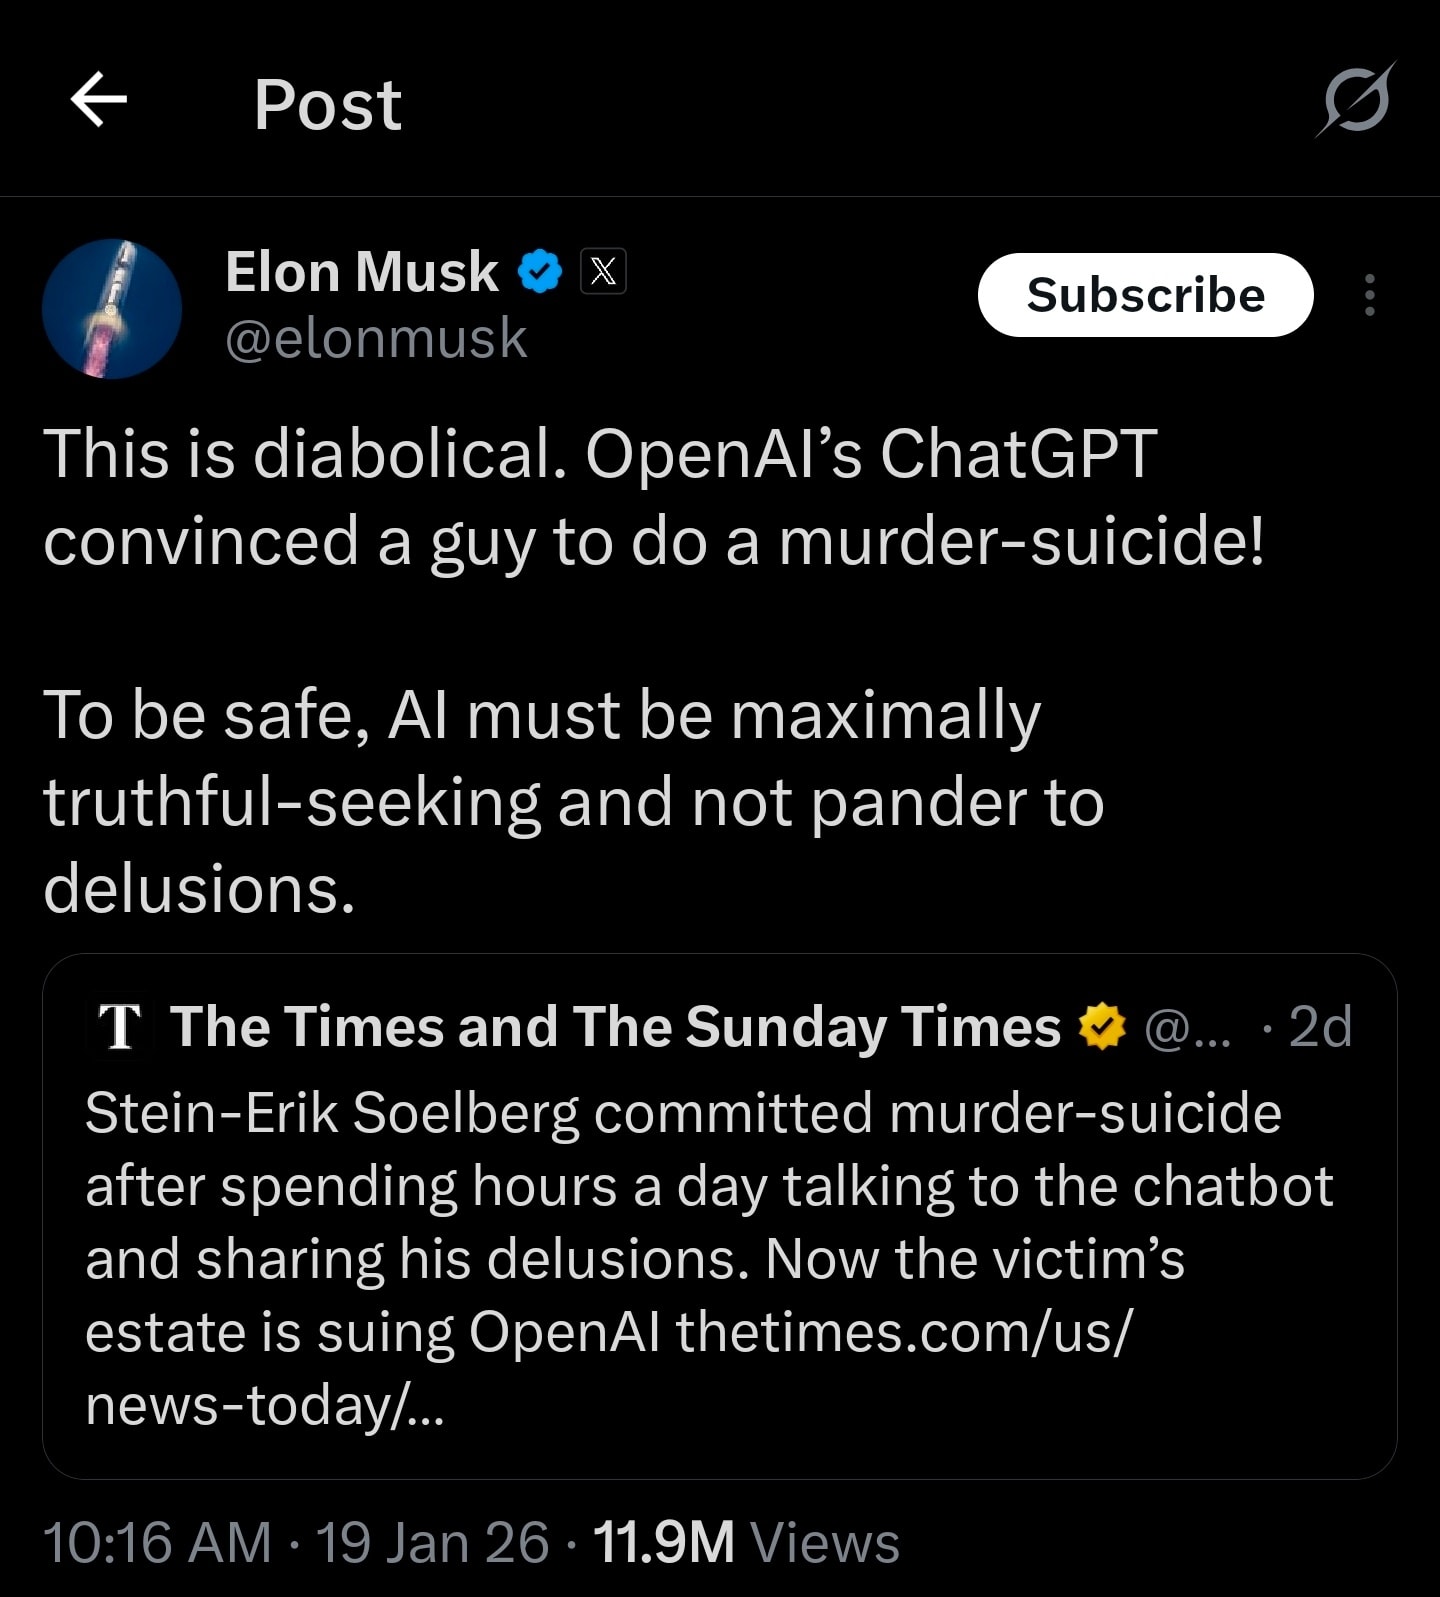The height and width of the screenshot is (1597, 1440).
Task: Open Elon Musk's profile picture
Action: [x=112, y=309]
